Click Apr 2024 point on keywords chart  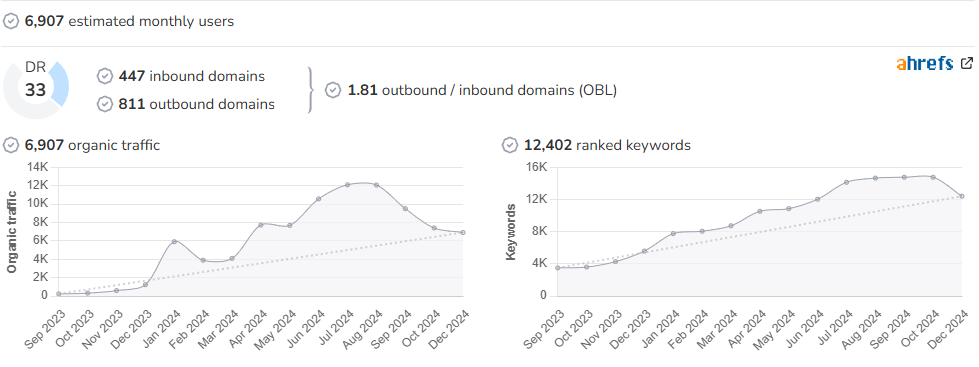(x=760, y=211)
